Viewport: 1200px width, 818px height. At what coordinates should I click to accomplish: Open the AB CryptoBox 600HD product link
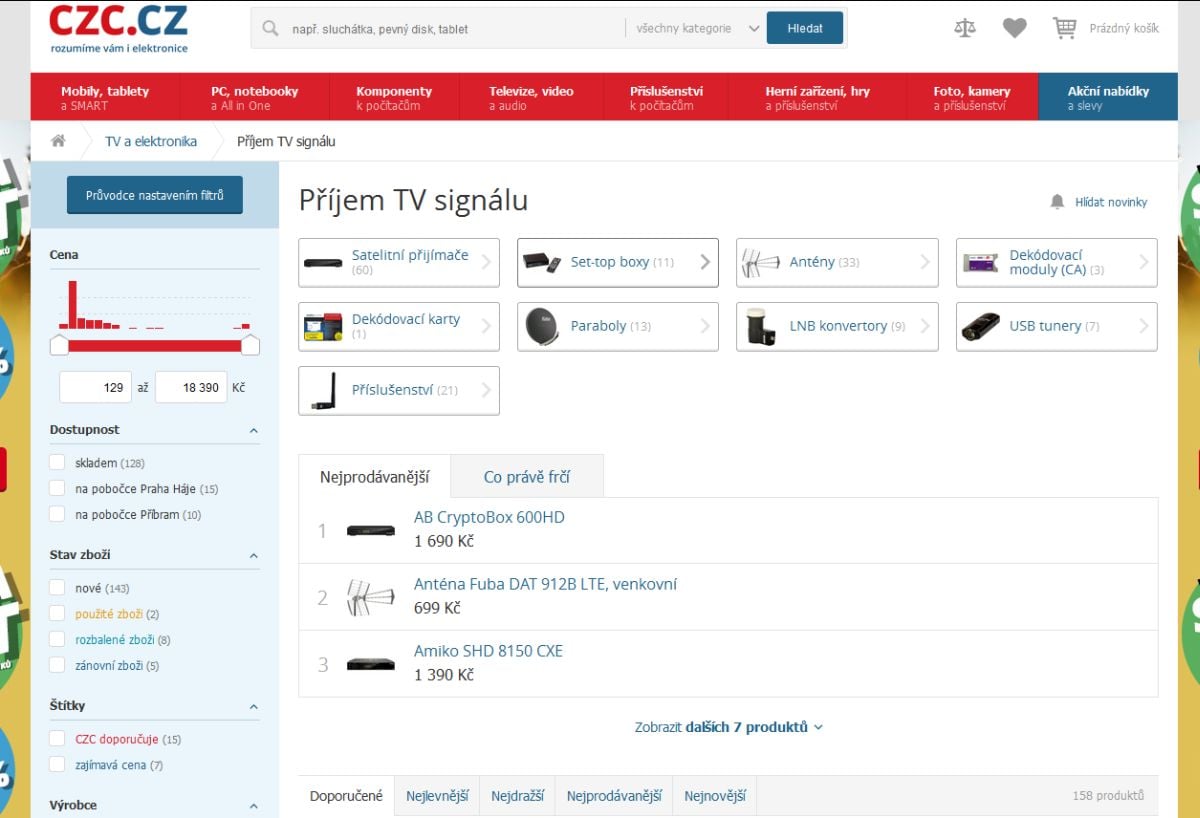click(489, 518)
